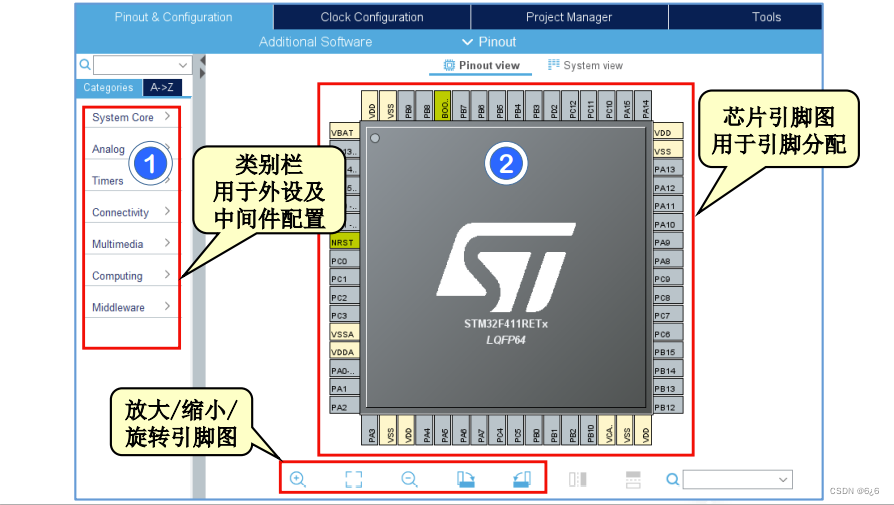Click pin PC0 on the chip
The height and width of the screenshot is (505, 894).
pyautogui.click(x=344, y=260)
